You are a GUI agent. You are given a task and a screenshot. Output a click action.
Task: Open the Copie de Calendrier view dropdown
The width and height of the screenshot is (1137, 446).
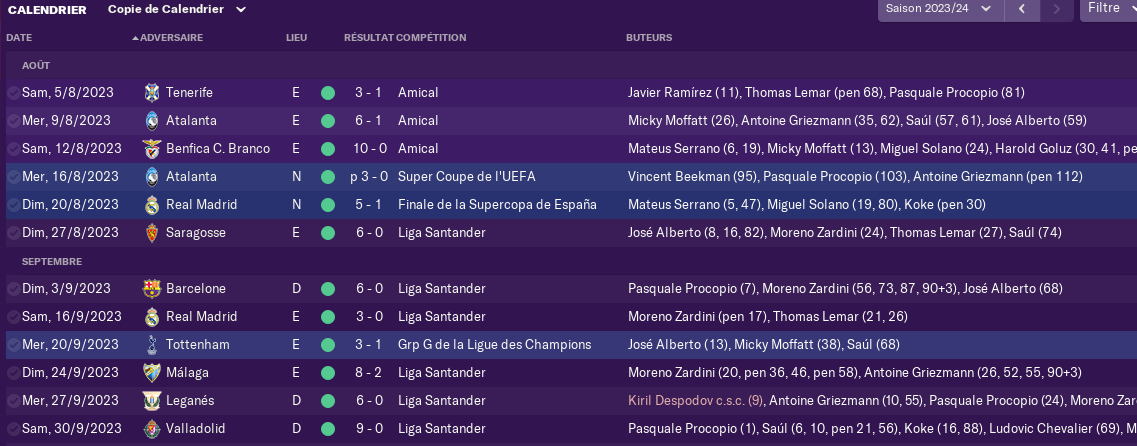177,9
